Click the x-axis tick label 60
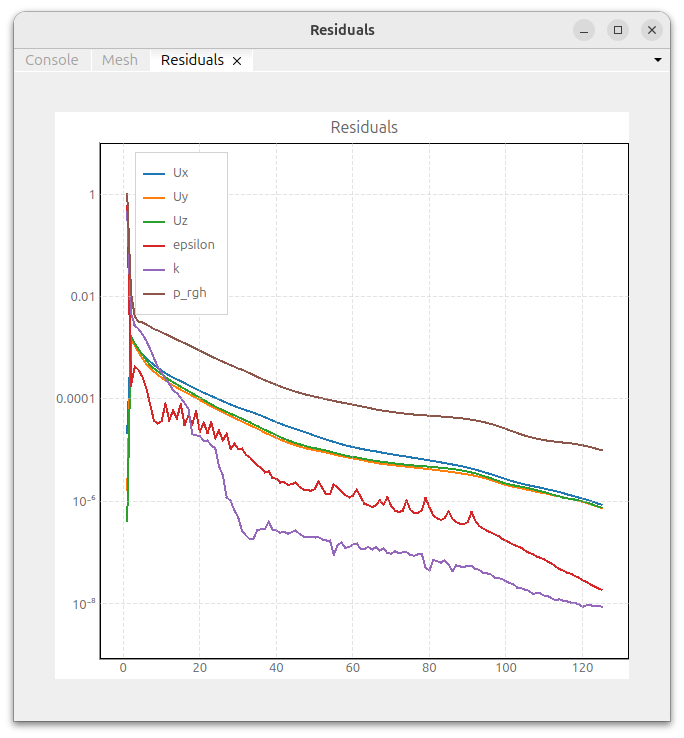684x738 pixels. point(353,668)
